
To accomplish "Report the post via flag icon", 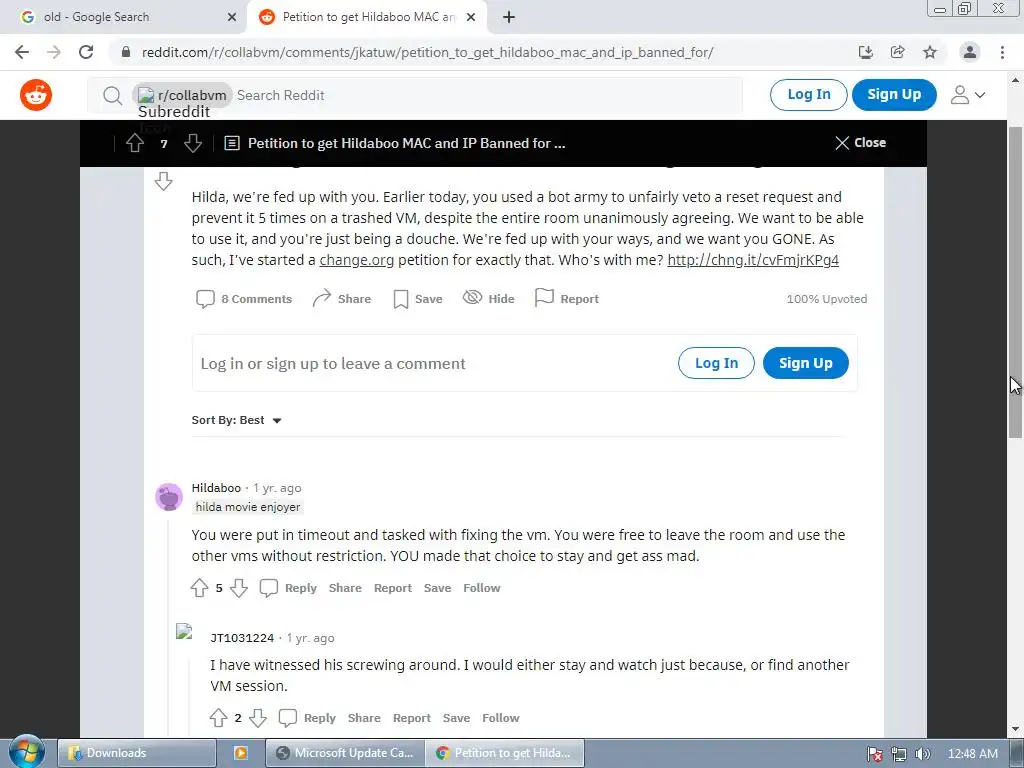I will point(543,298).
